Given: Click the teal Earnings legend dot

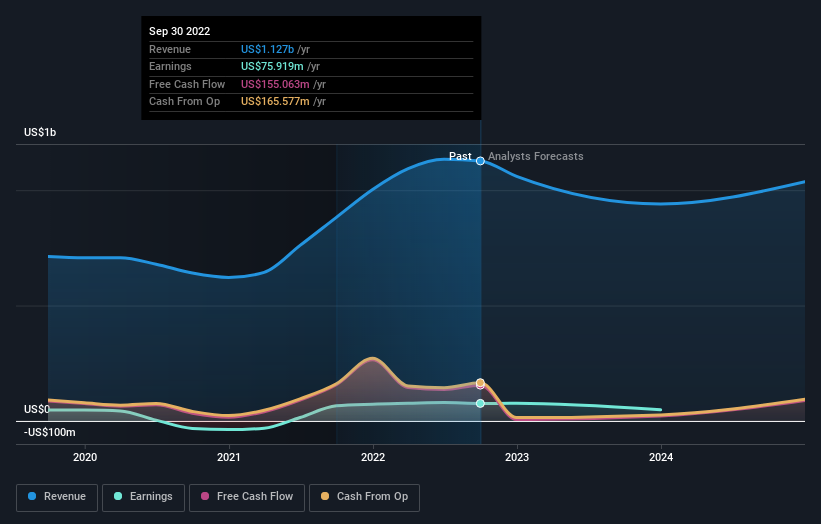Looking at the screenshot, I should coord(118,496).
